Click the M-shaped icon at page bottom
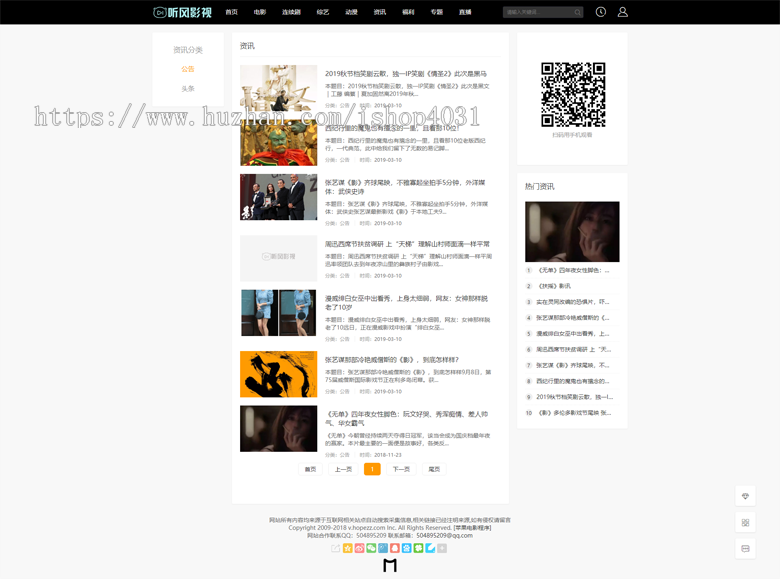The height and width of the screenshot is (579, 780). (x=390, y=565)
